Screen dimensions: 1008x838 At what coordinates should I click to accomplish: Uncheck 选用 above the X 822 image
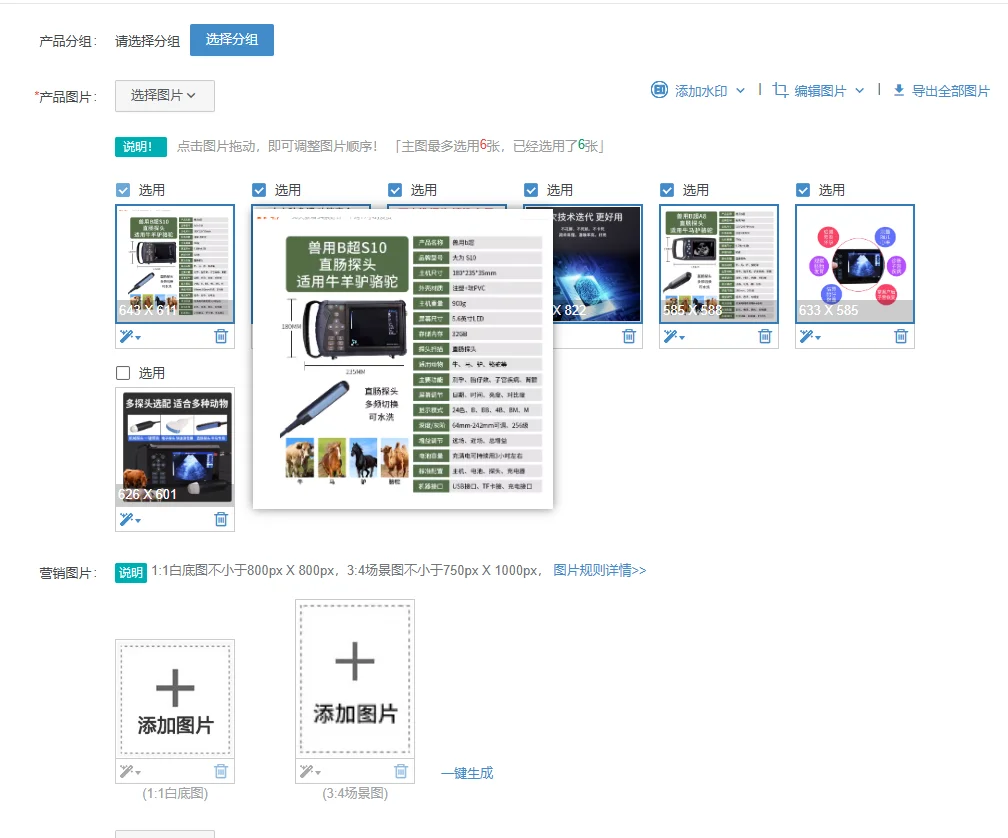coord(531,190)
